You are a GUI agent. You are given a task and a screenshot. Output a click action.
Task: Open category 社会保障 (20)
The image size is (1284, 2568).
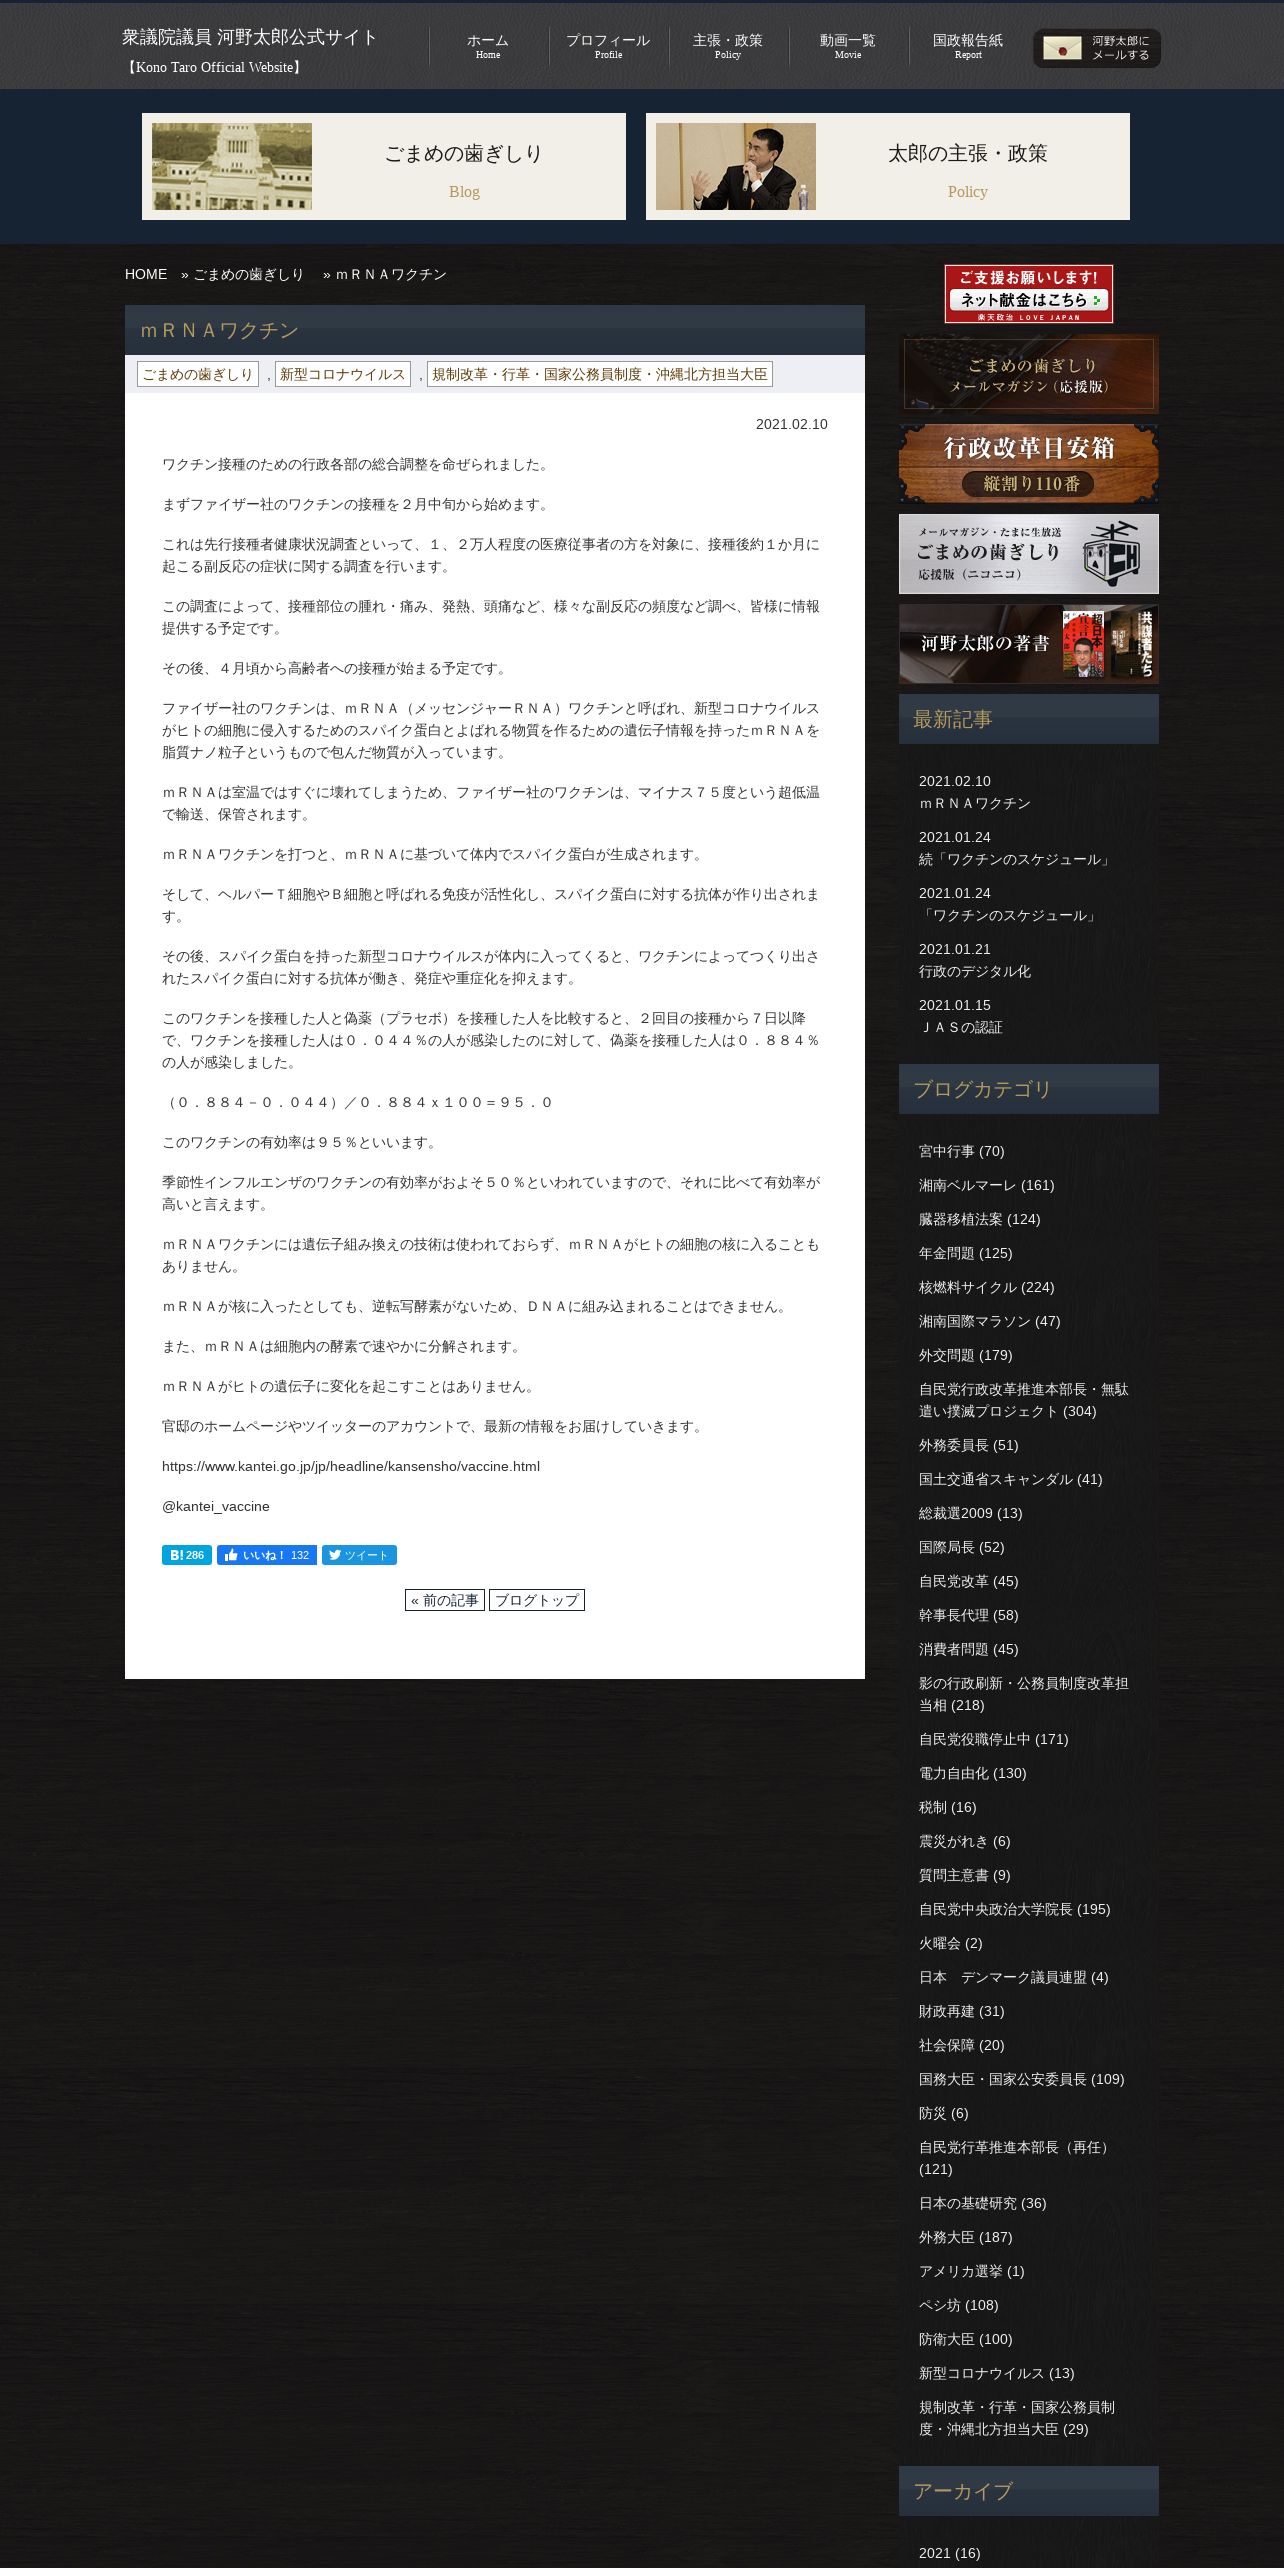962,2045
